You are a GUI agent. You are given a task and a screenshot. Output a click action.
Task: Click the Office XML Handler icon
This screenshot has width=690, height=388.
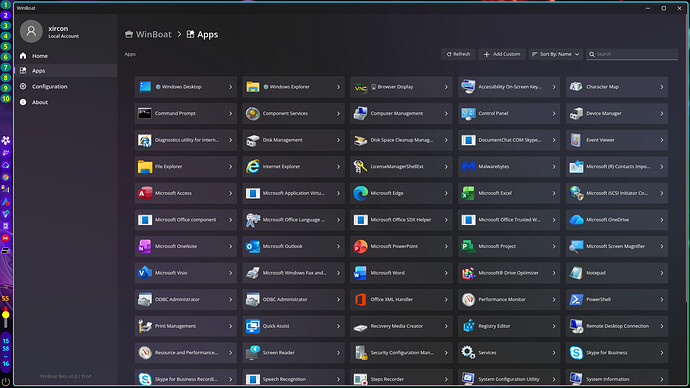pos(360,299)
